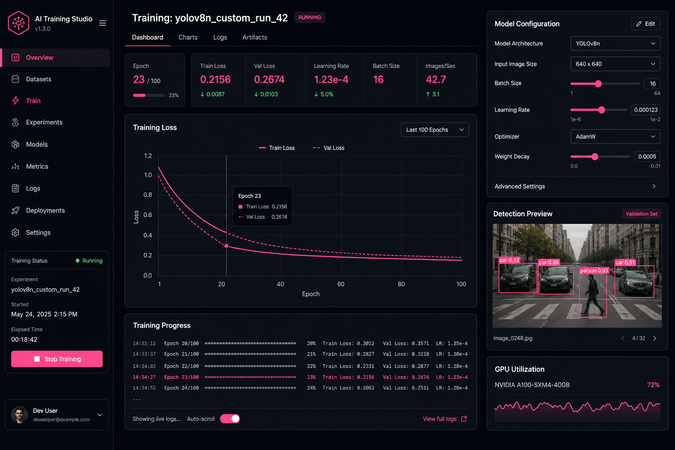Screen dimensions: 675x450
Task: Open the Optimizer AdamW dropdown
Action: (x=615, y=137)
